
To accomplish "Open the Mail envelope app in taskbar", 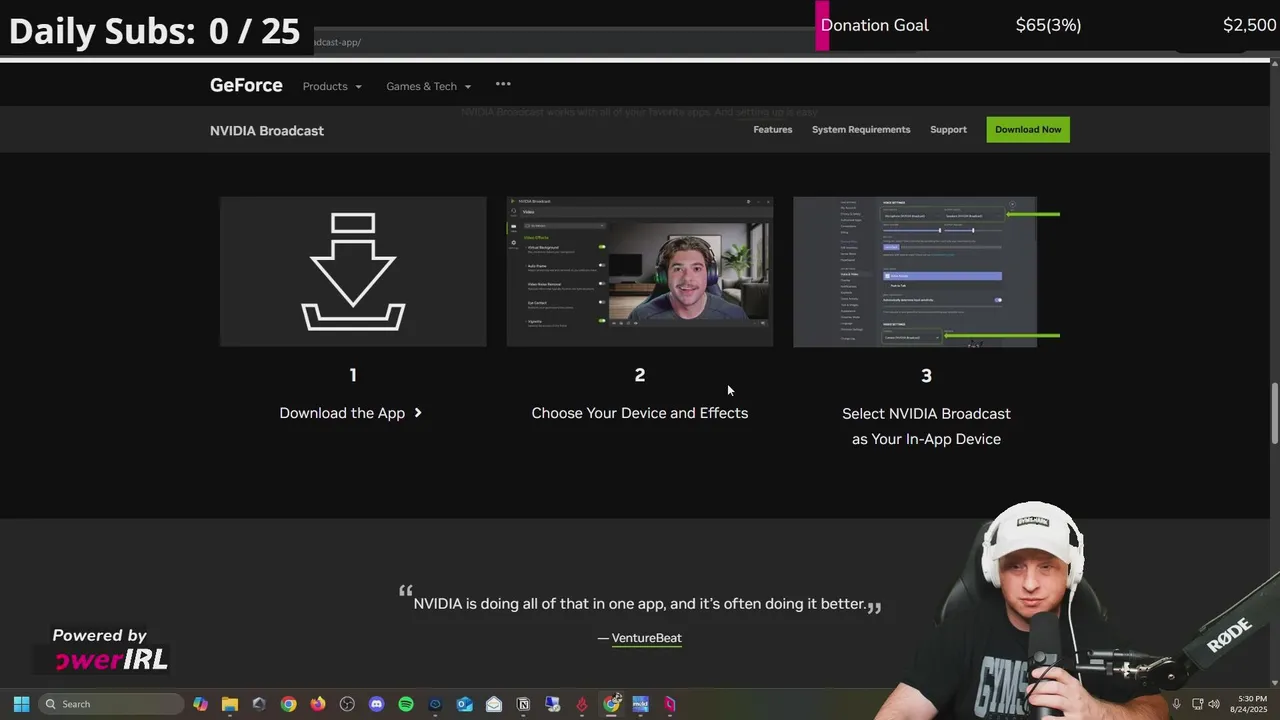I will click(494, 704).
